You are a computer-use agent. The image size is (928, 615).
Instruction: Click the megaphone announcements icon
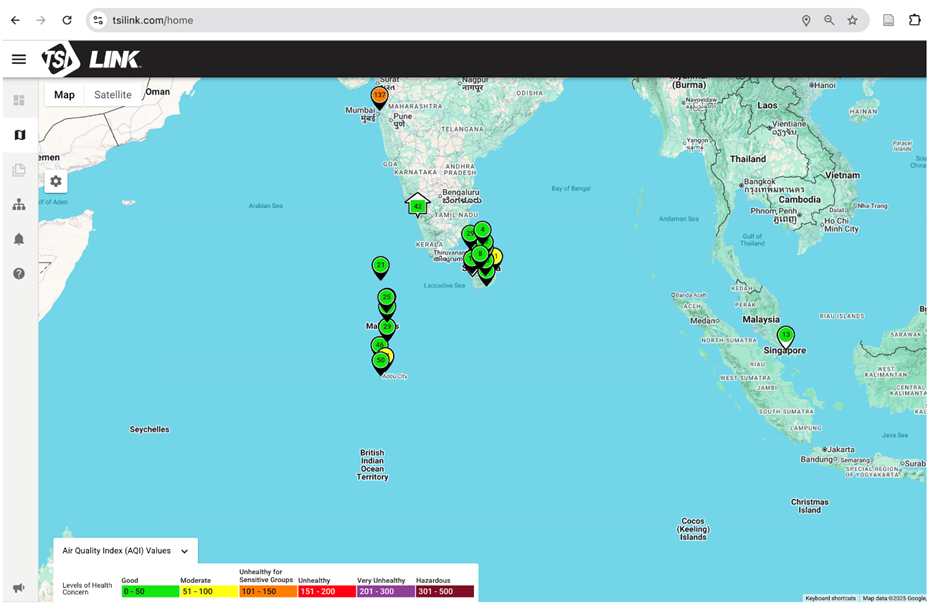coord(19,588)
